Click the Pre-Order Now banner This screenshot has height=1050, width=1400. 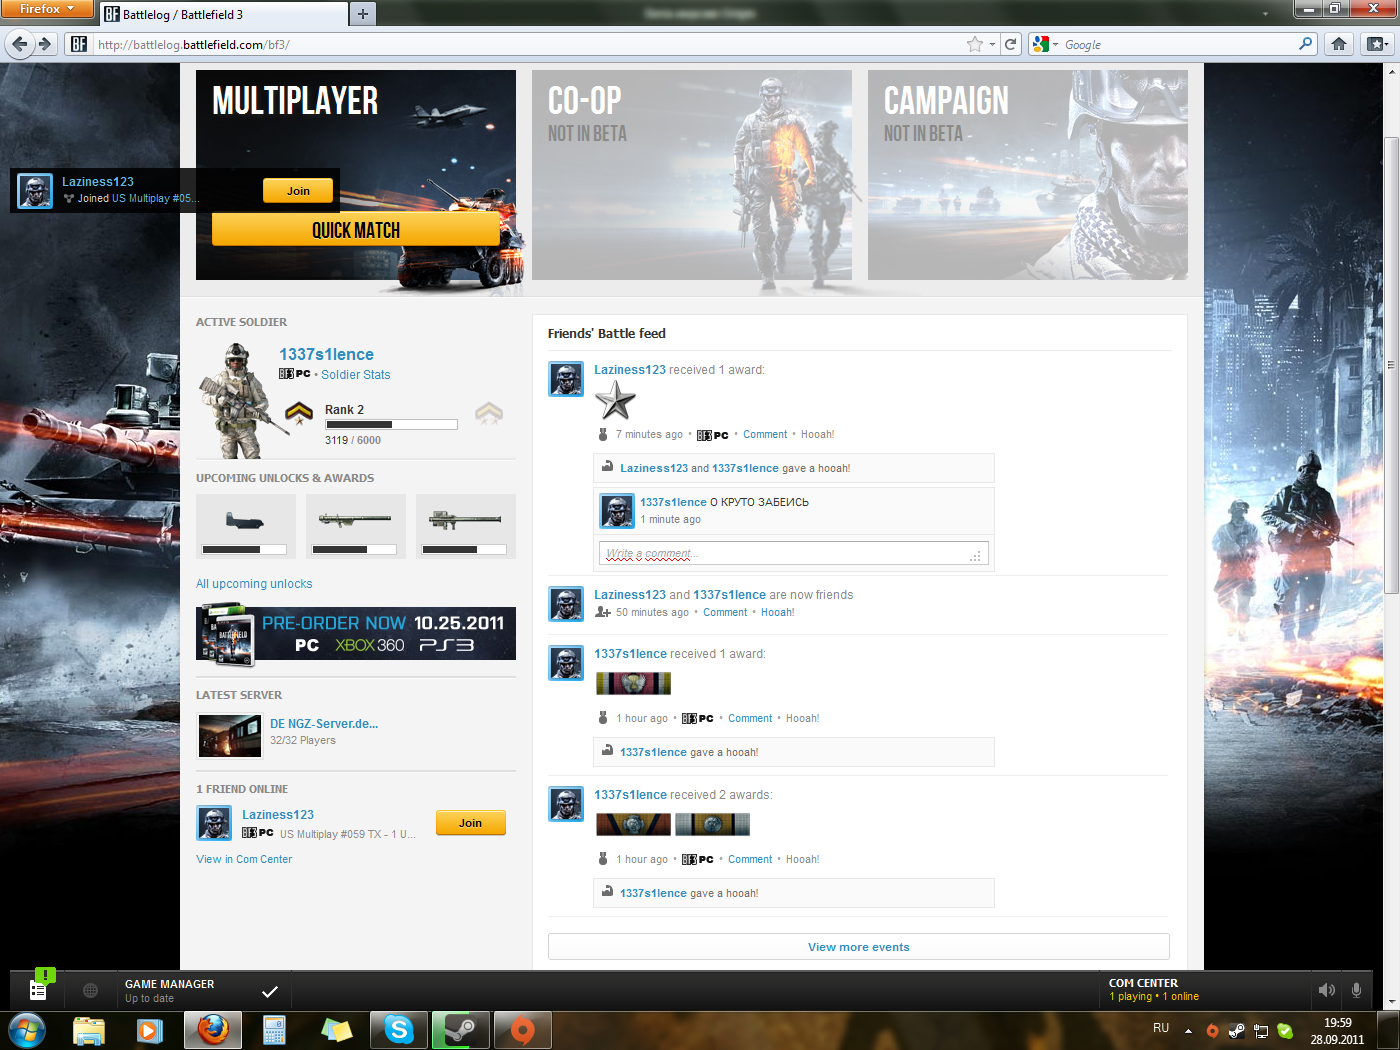coord(356,633)
